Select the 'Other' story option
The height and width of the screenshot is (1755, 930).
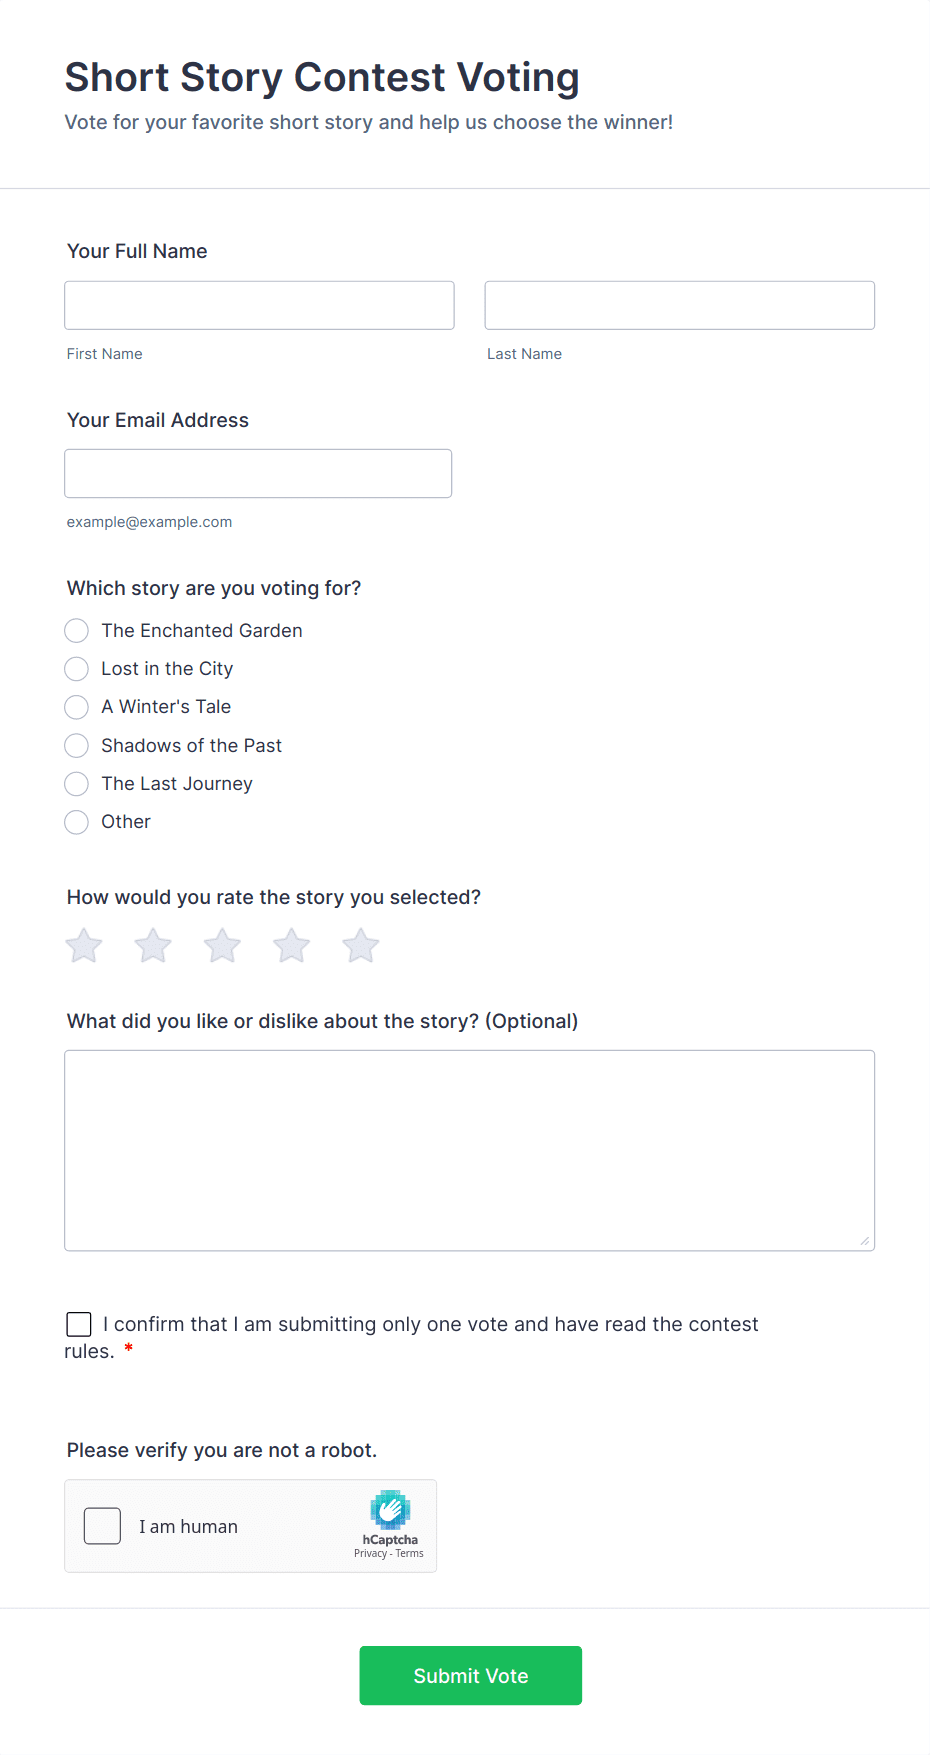point(76,821)
